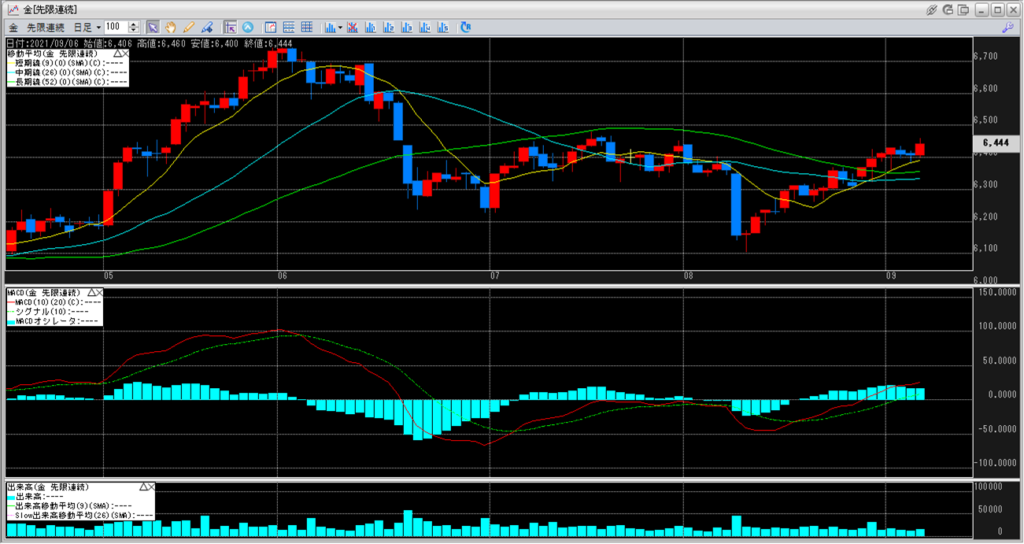This screenshot has height=544, width=1024.
Task: Click the blue reload chart icon
Action: tap(466, 27)
